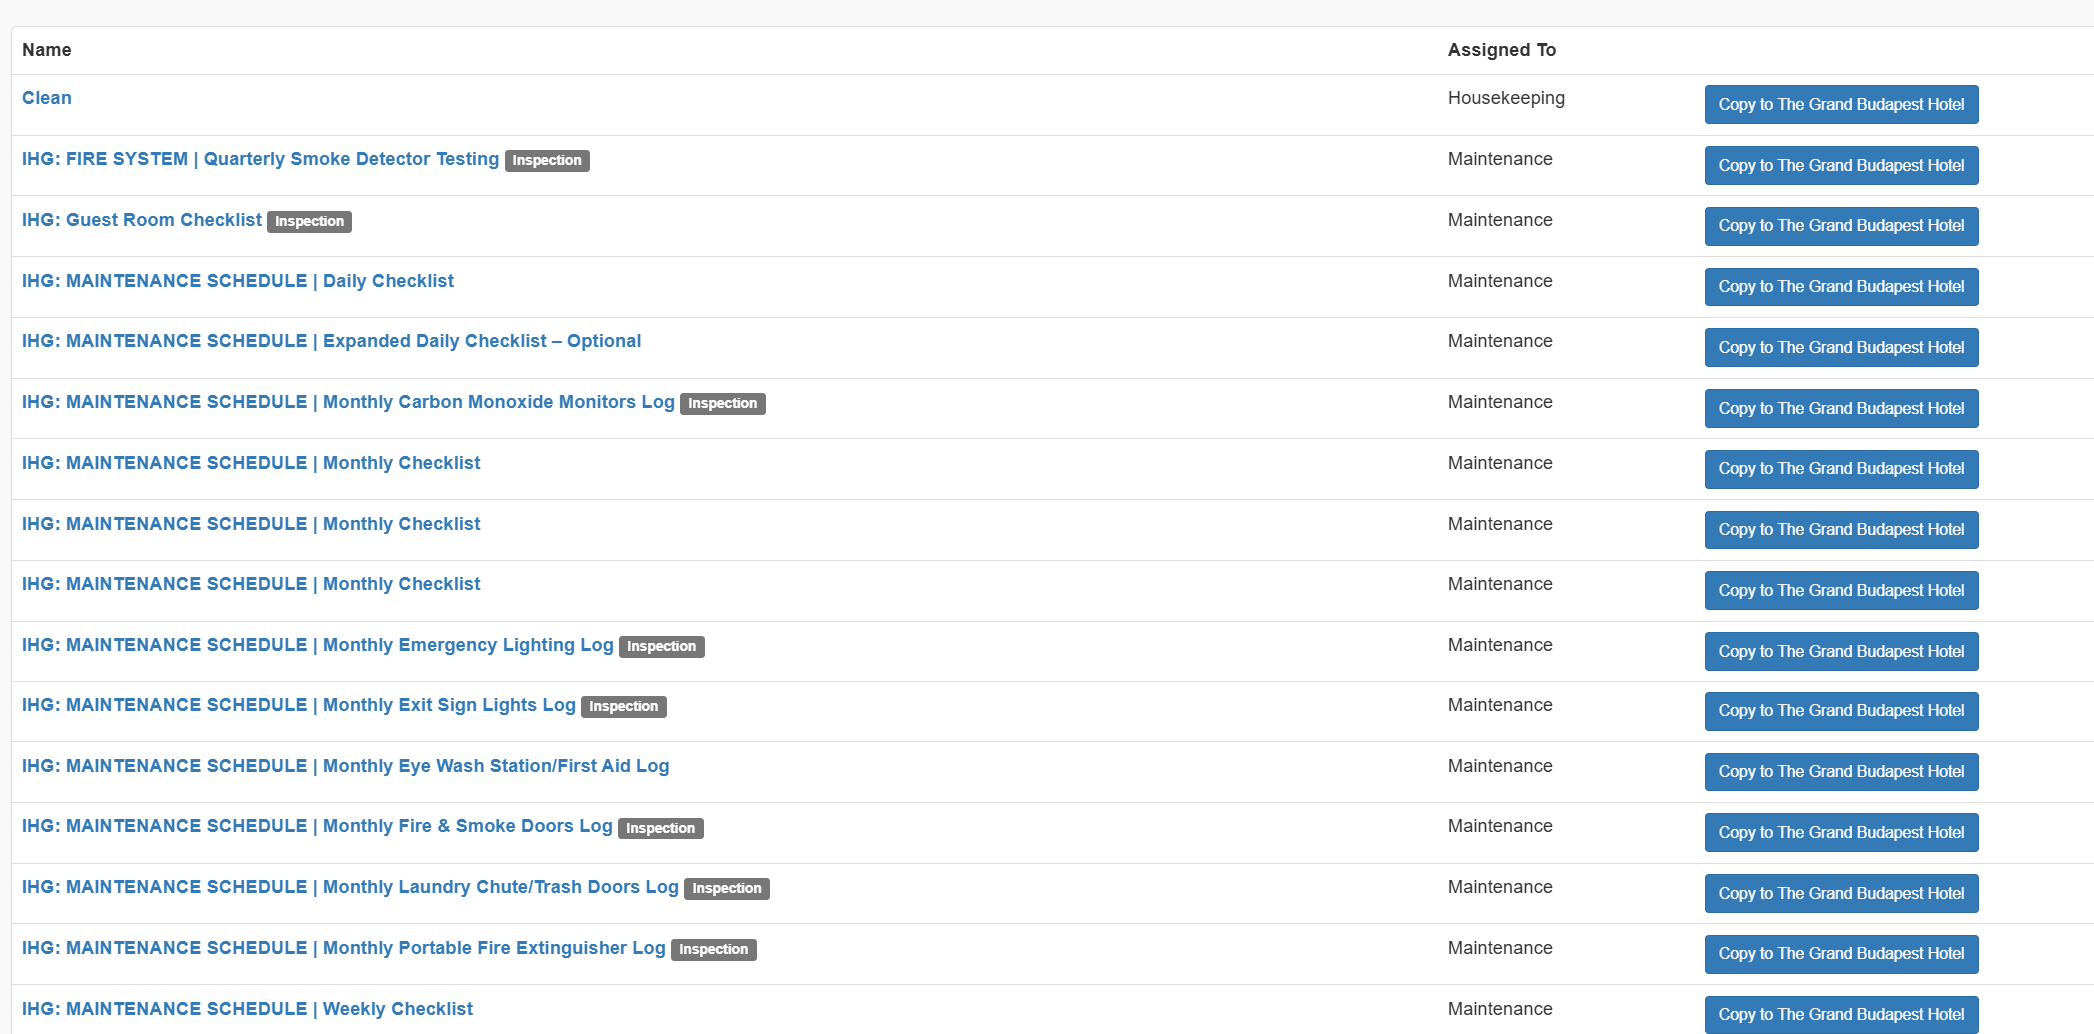2094x1034 pixels.
Task: Select Maintenance in Emergency Lighting Log row
Action: 1500,645
